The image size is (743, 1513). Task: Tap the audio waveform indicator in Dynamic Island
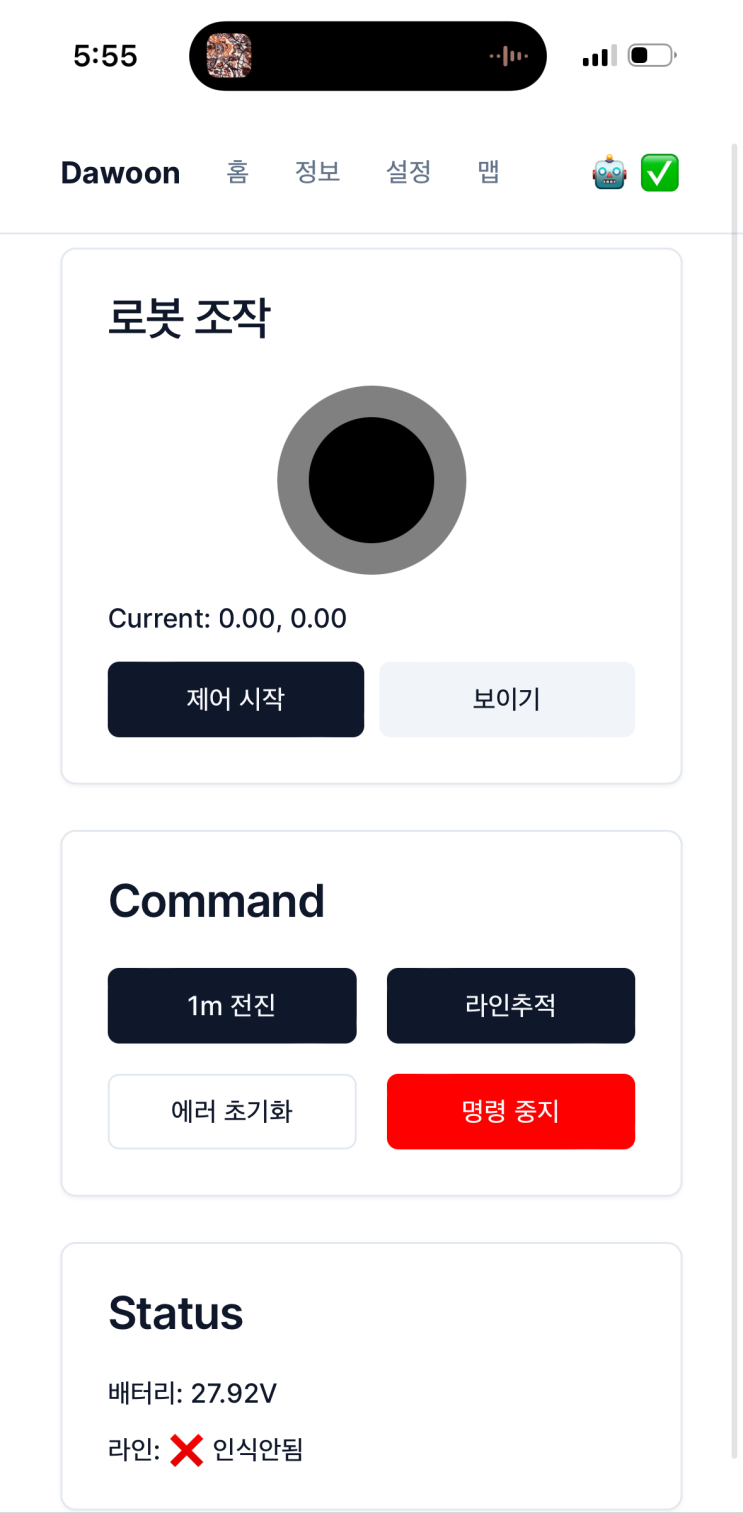pos(508,56)
